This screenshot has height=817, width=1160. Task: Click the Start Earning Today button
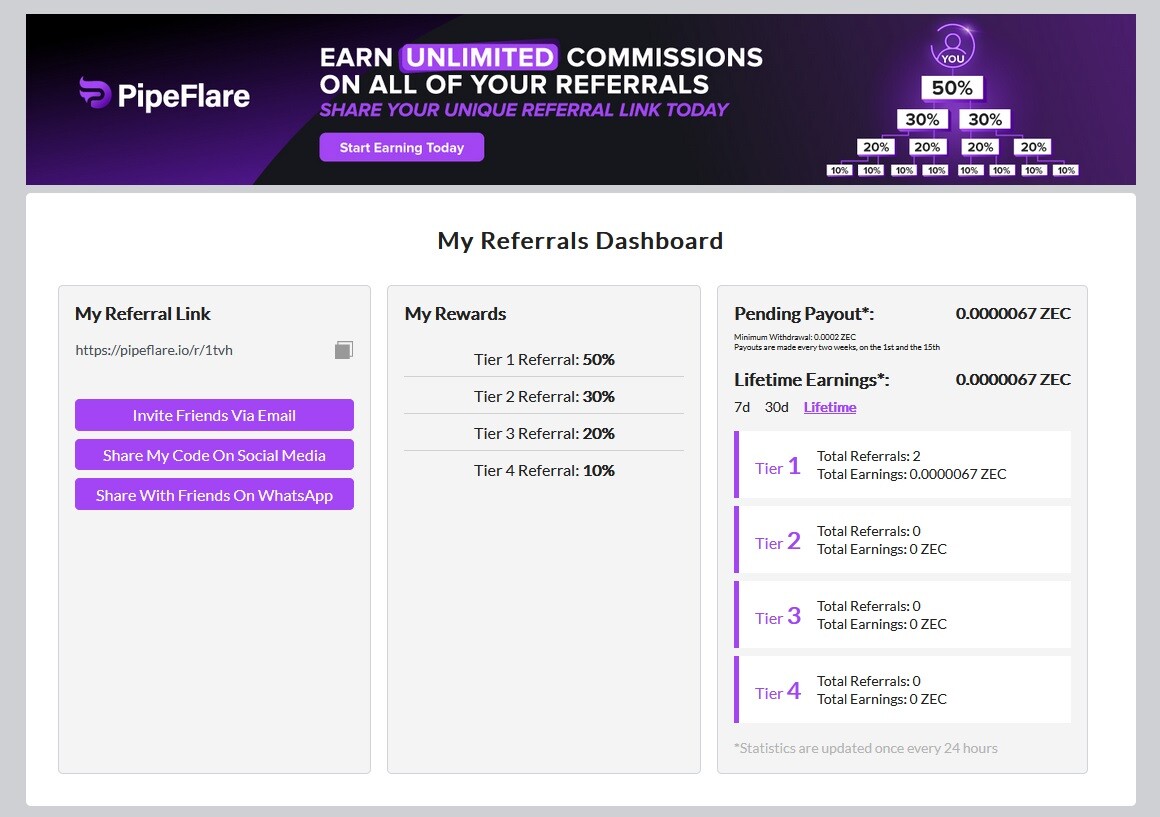[402, 147]
